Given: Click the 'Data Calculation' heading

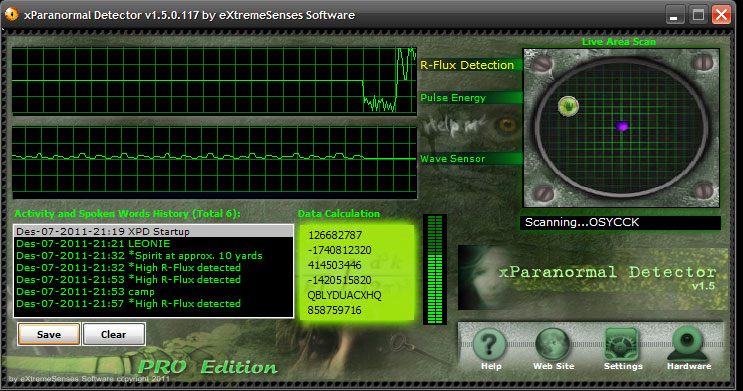Looking at the screenshot, I should pyautogui.click(x=339, y=214).
